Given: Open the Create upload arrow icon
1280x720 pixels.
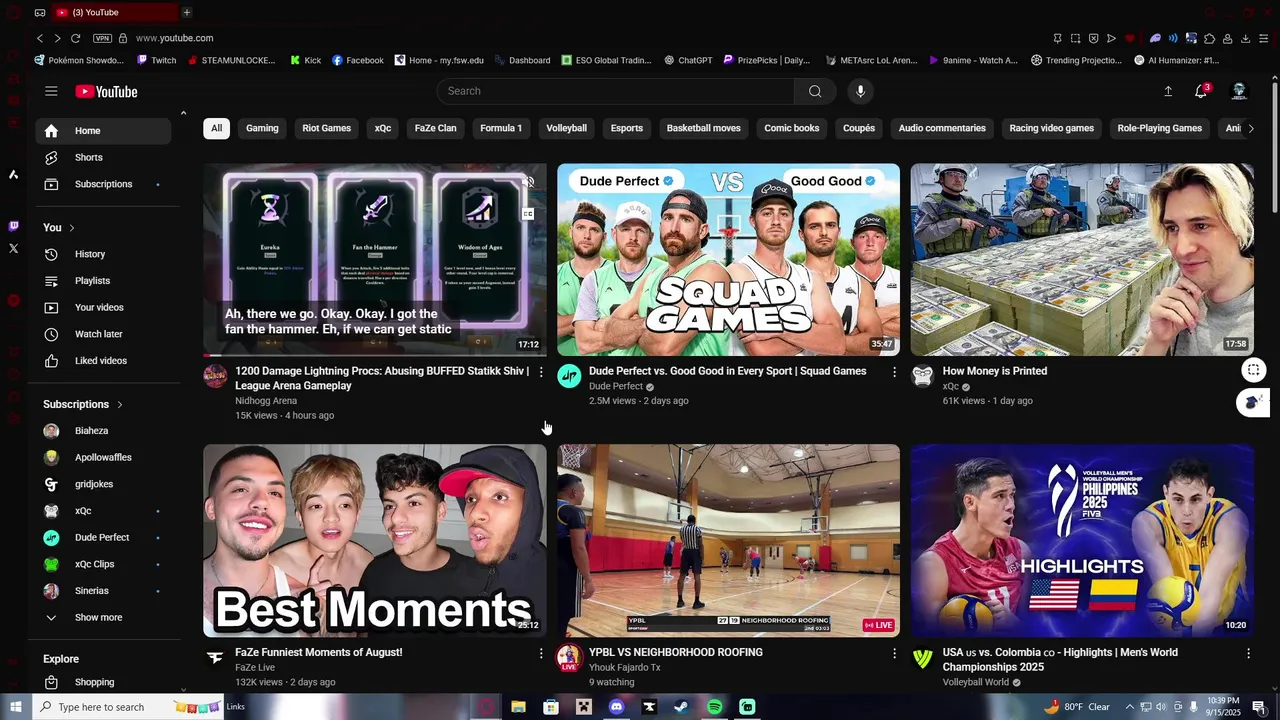Looking at the screenshot, I should pos(1168,91).
